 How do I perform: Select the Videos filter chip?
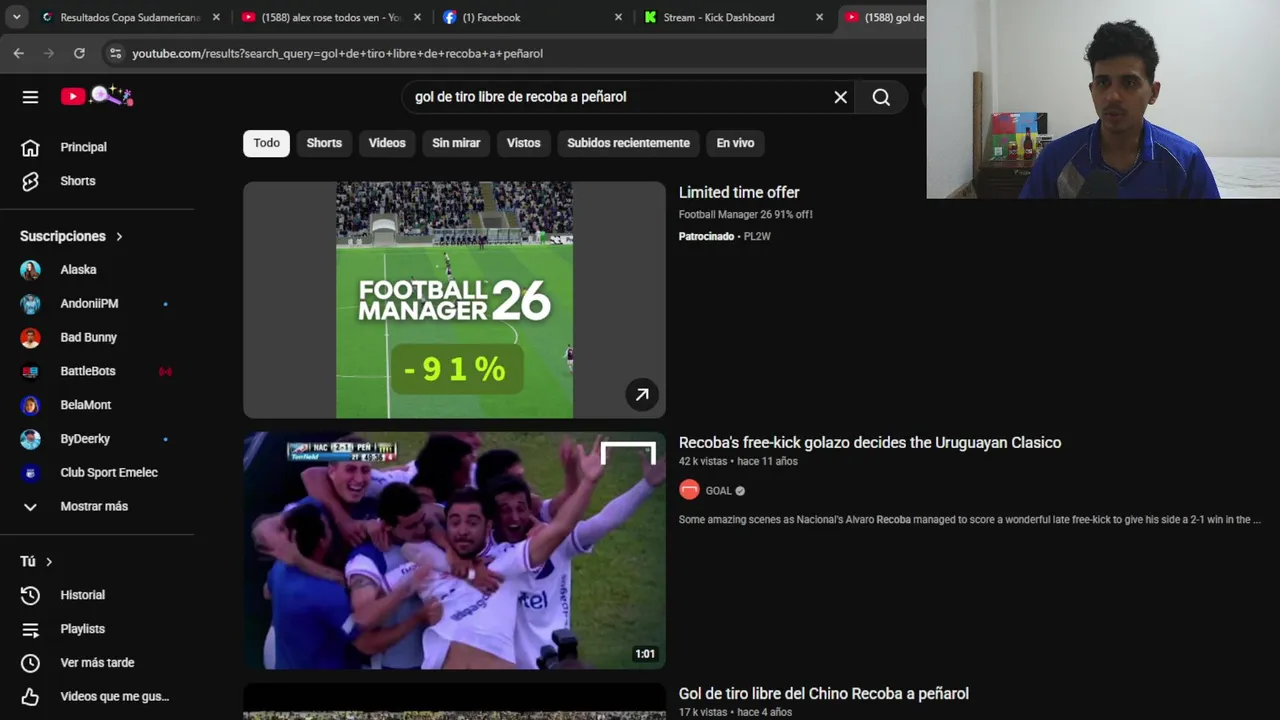[x=387, y=143]
